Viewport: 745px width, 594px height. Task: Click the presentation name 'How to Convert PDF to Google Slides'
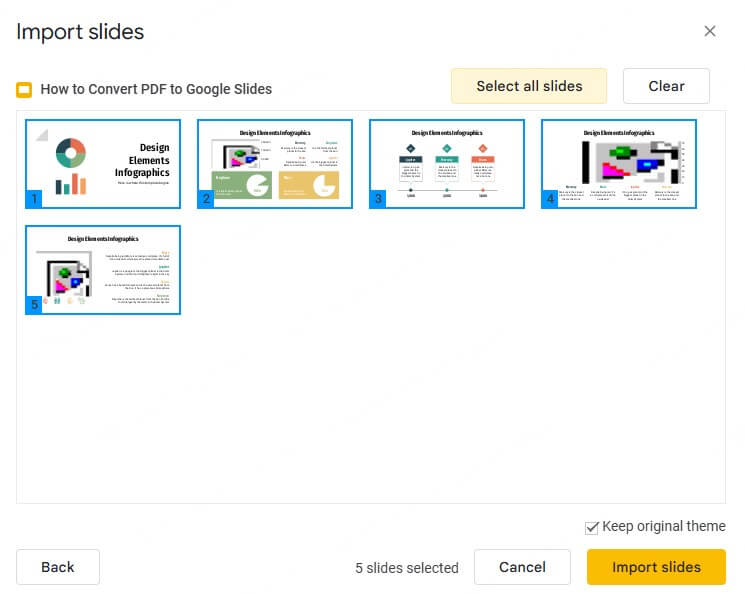156,89
